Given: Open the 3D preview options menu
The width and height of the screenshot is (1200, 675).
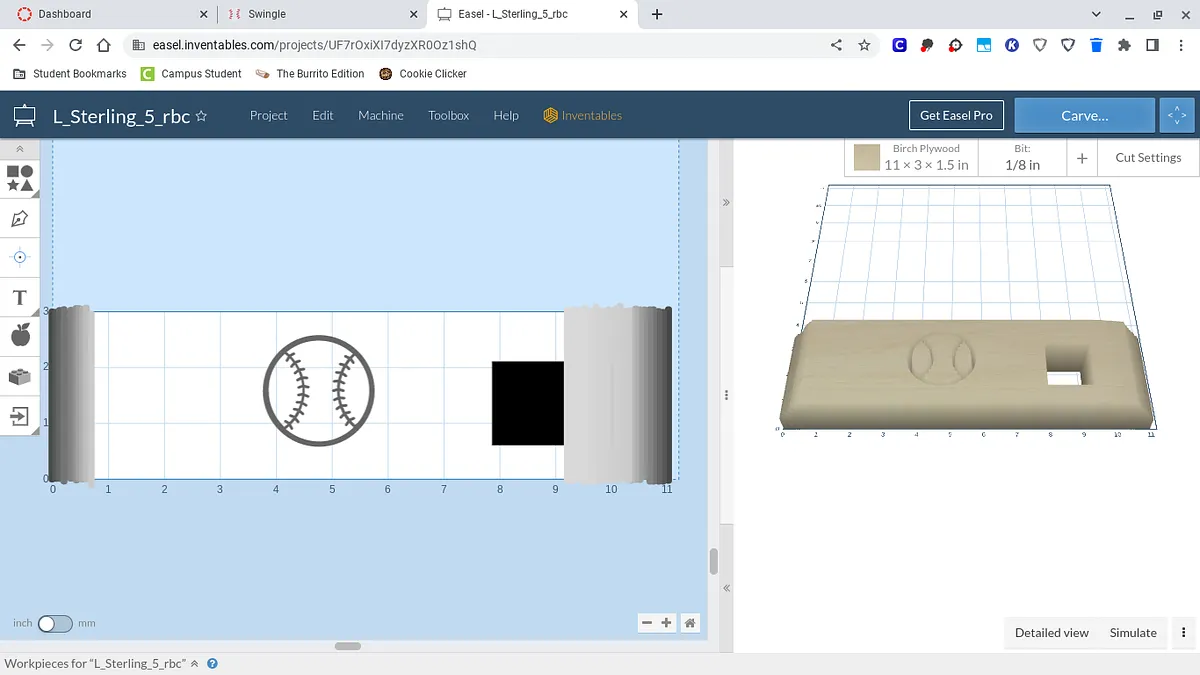Looking at the screenshot, I should pos(1184,633).
